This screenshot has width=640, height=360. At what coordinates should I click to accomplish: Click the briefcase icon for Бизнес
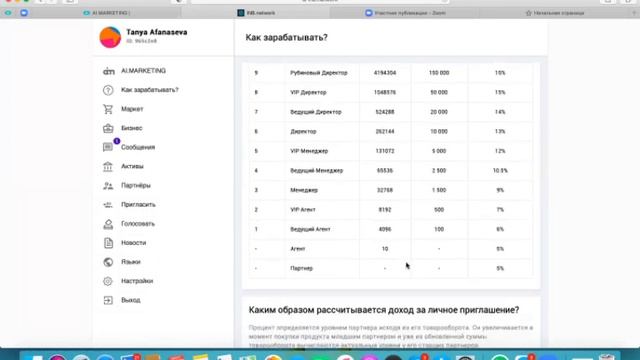(108, 128)
